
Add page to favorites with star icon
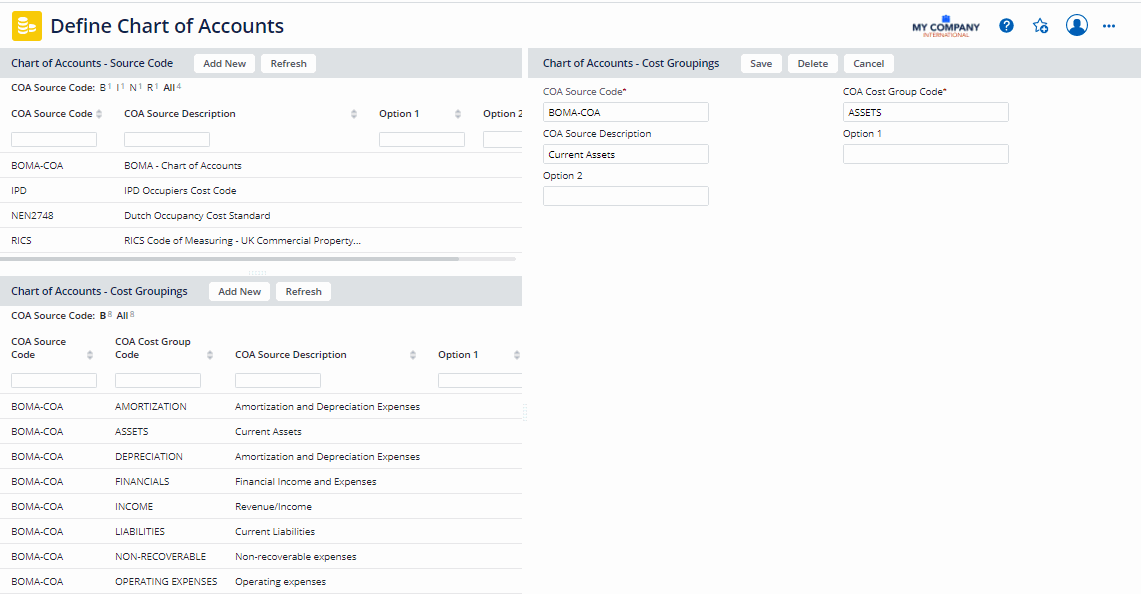(x=1040, y=26)
